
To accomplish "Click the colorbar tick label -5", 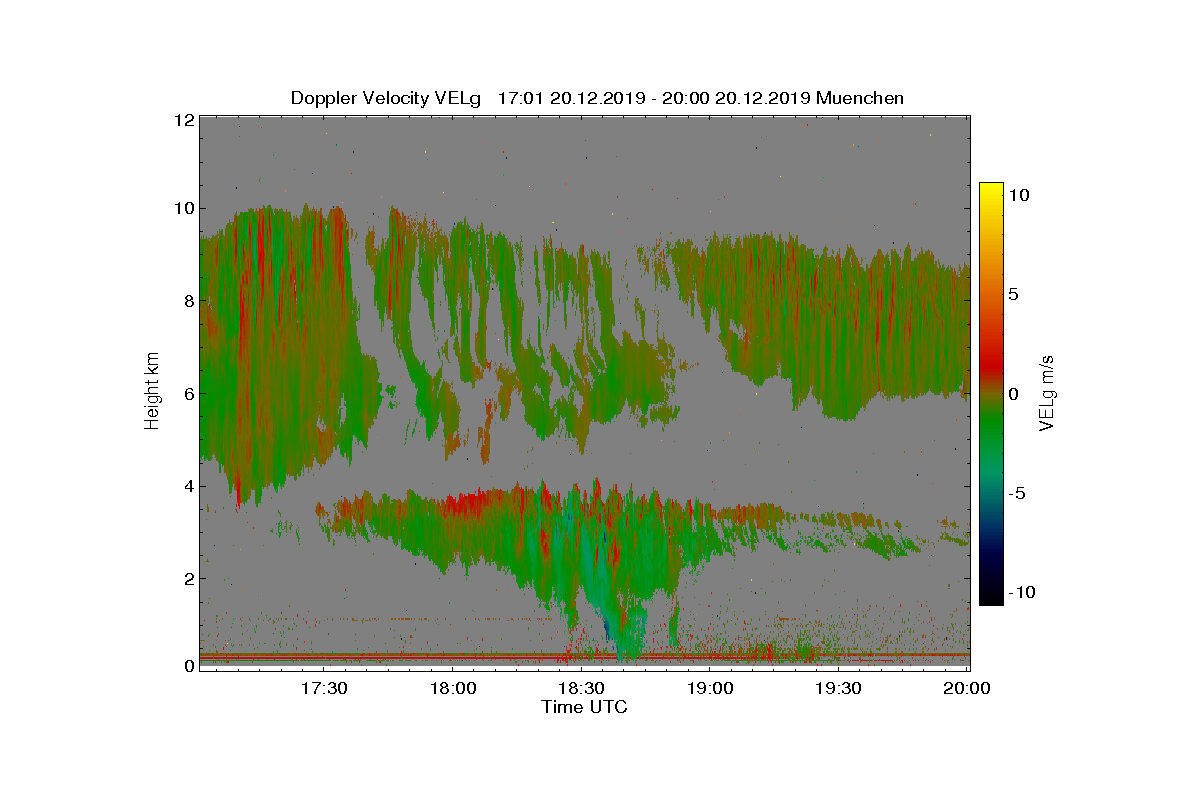I will point(1016,493).
